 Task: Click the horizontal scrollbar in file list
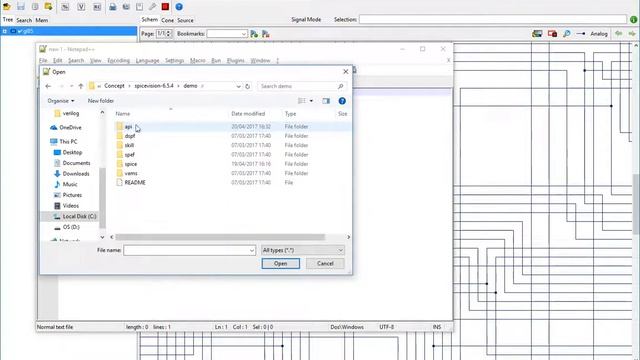[x=220, y=237]
